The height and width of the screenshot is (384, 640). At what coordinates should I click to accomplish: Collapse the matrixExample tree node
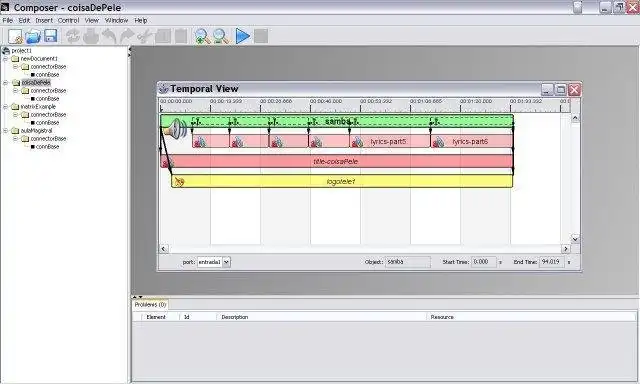pos(6,107)
